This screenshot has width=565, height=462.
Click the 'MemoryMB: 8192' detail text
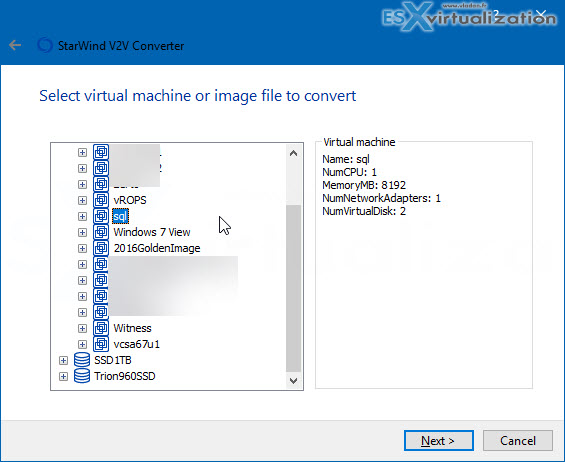coord(364,185)
